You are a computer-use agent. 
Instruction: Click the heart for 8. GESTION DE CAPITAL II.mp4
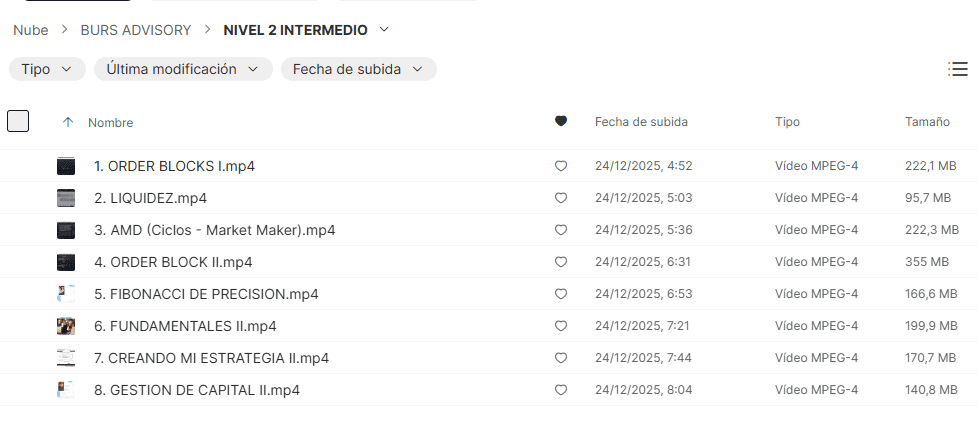tap(561, 390)
